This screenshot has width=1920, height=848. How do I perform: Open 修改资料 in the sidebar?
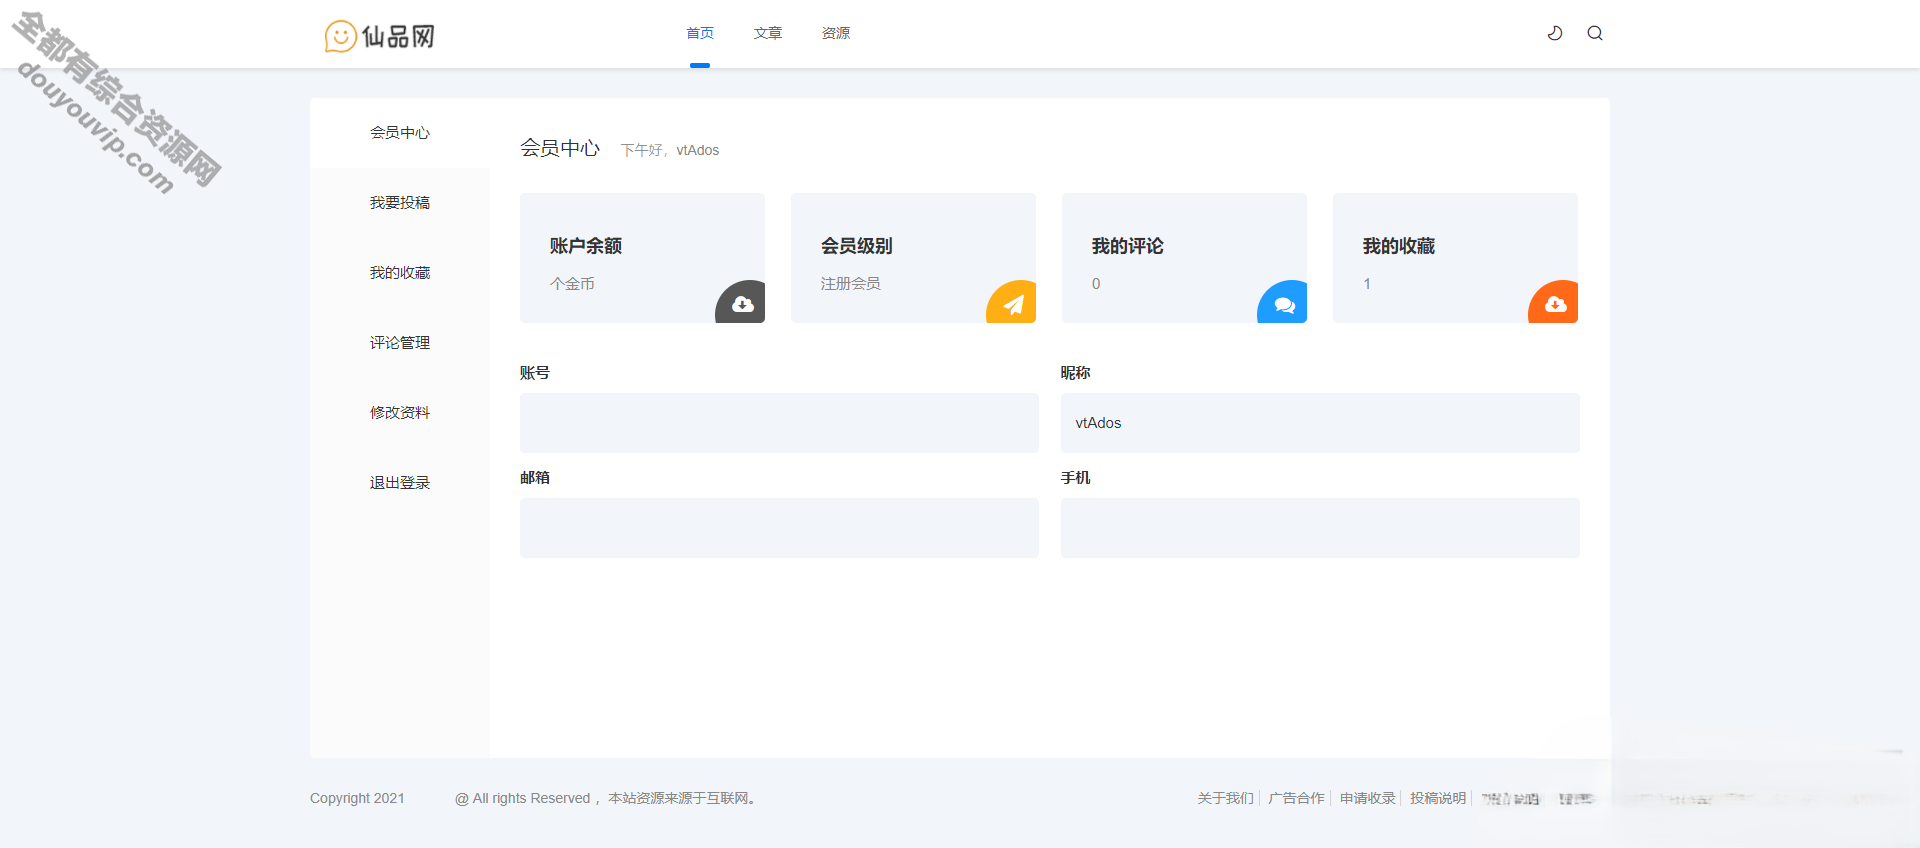(400, 413)
